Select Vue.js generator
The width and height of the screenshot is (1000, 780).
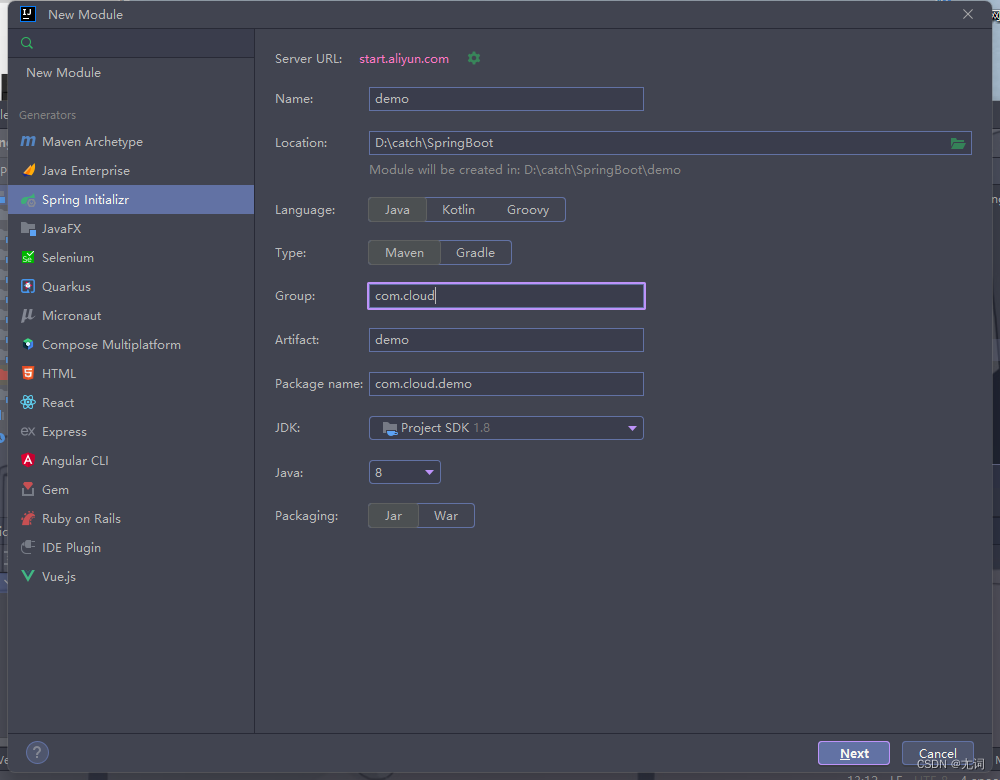click(131, 577)
